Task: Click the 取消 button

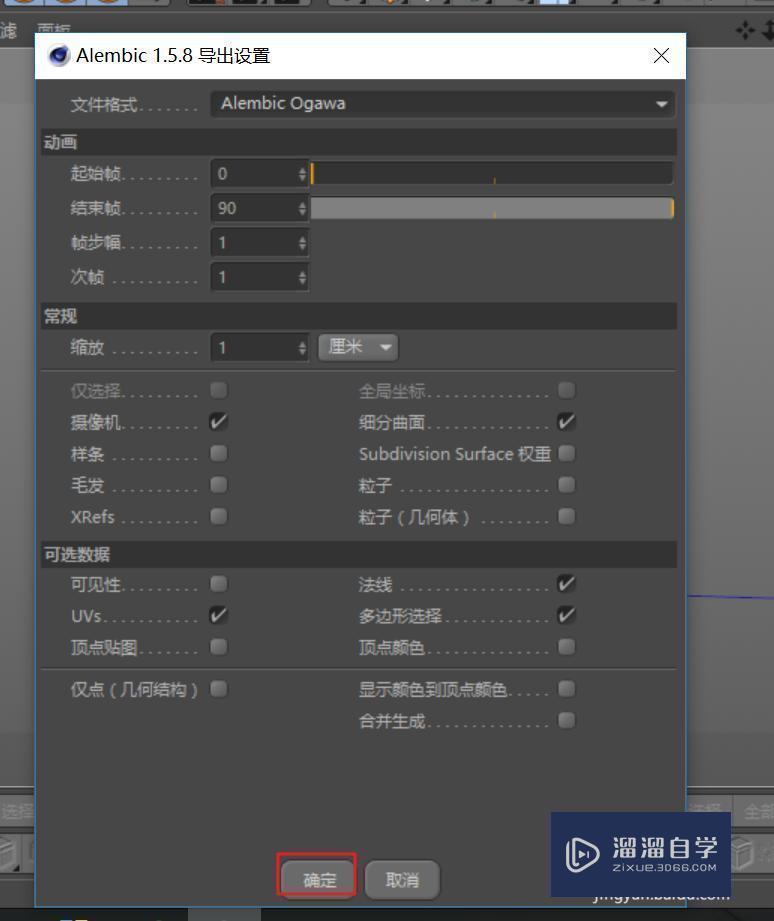Action: [x=402, y=879]
